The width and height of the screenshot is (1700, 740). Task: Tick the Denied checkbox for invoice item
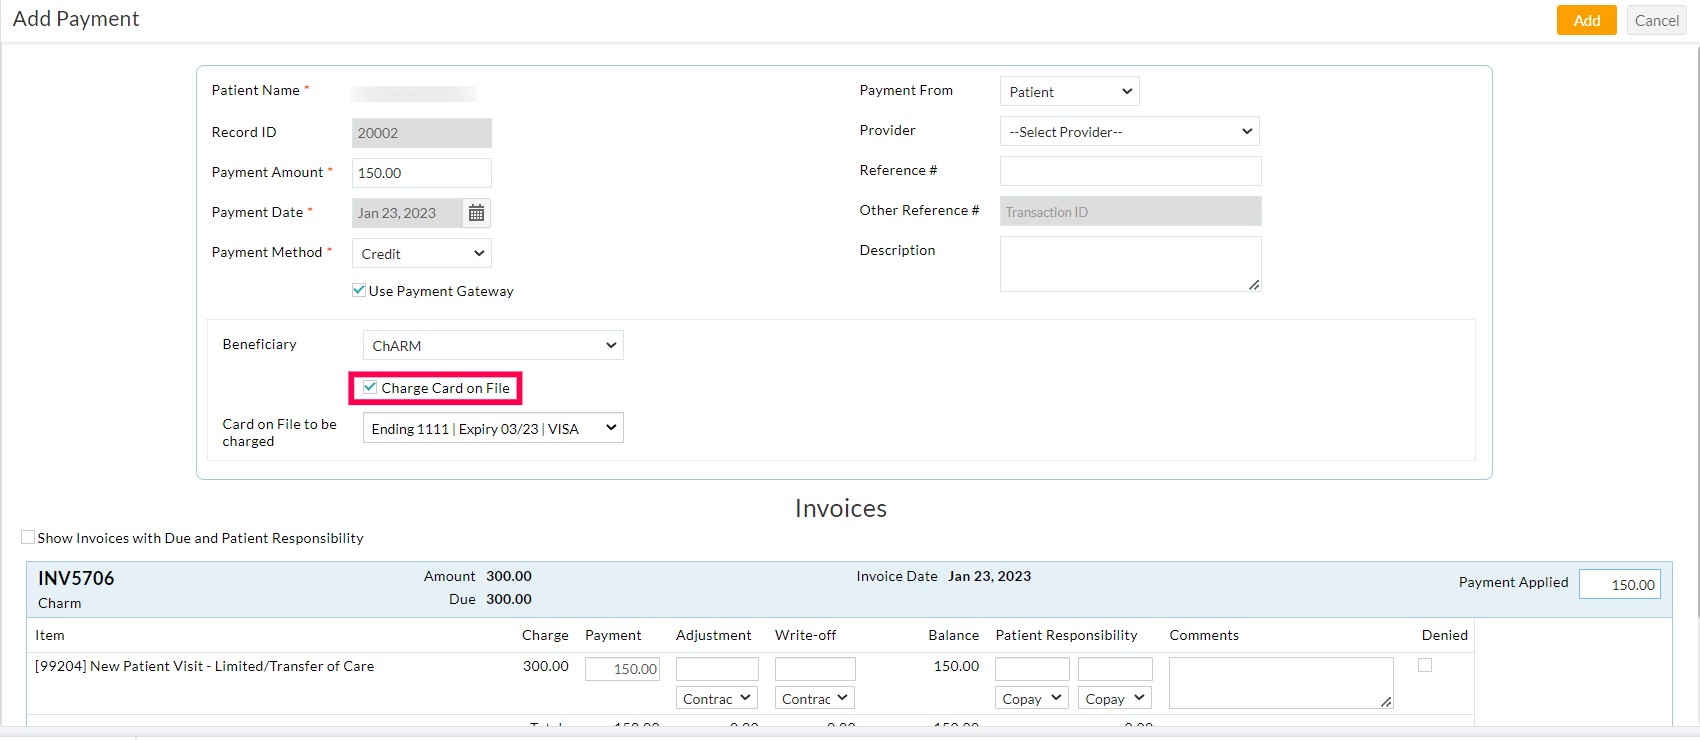pyautogui.click(x=1425, y=665)
